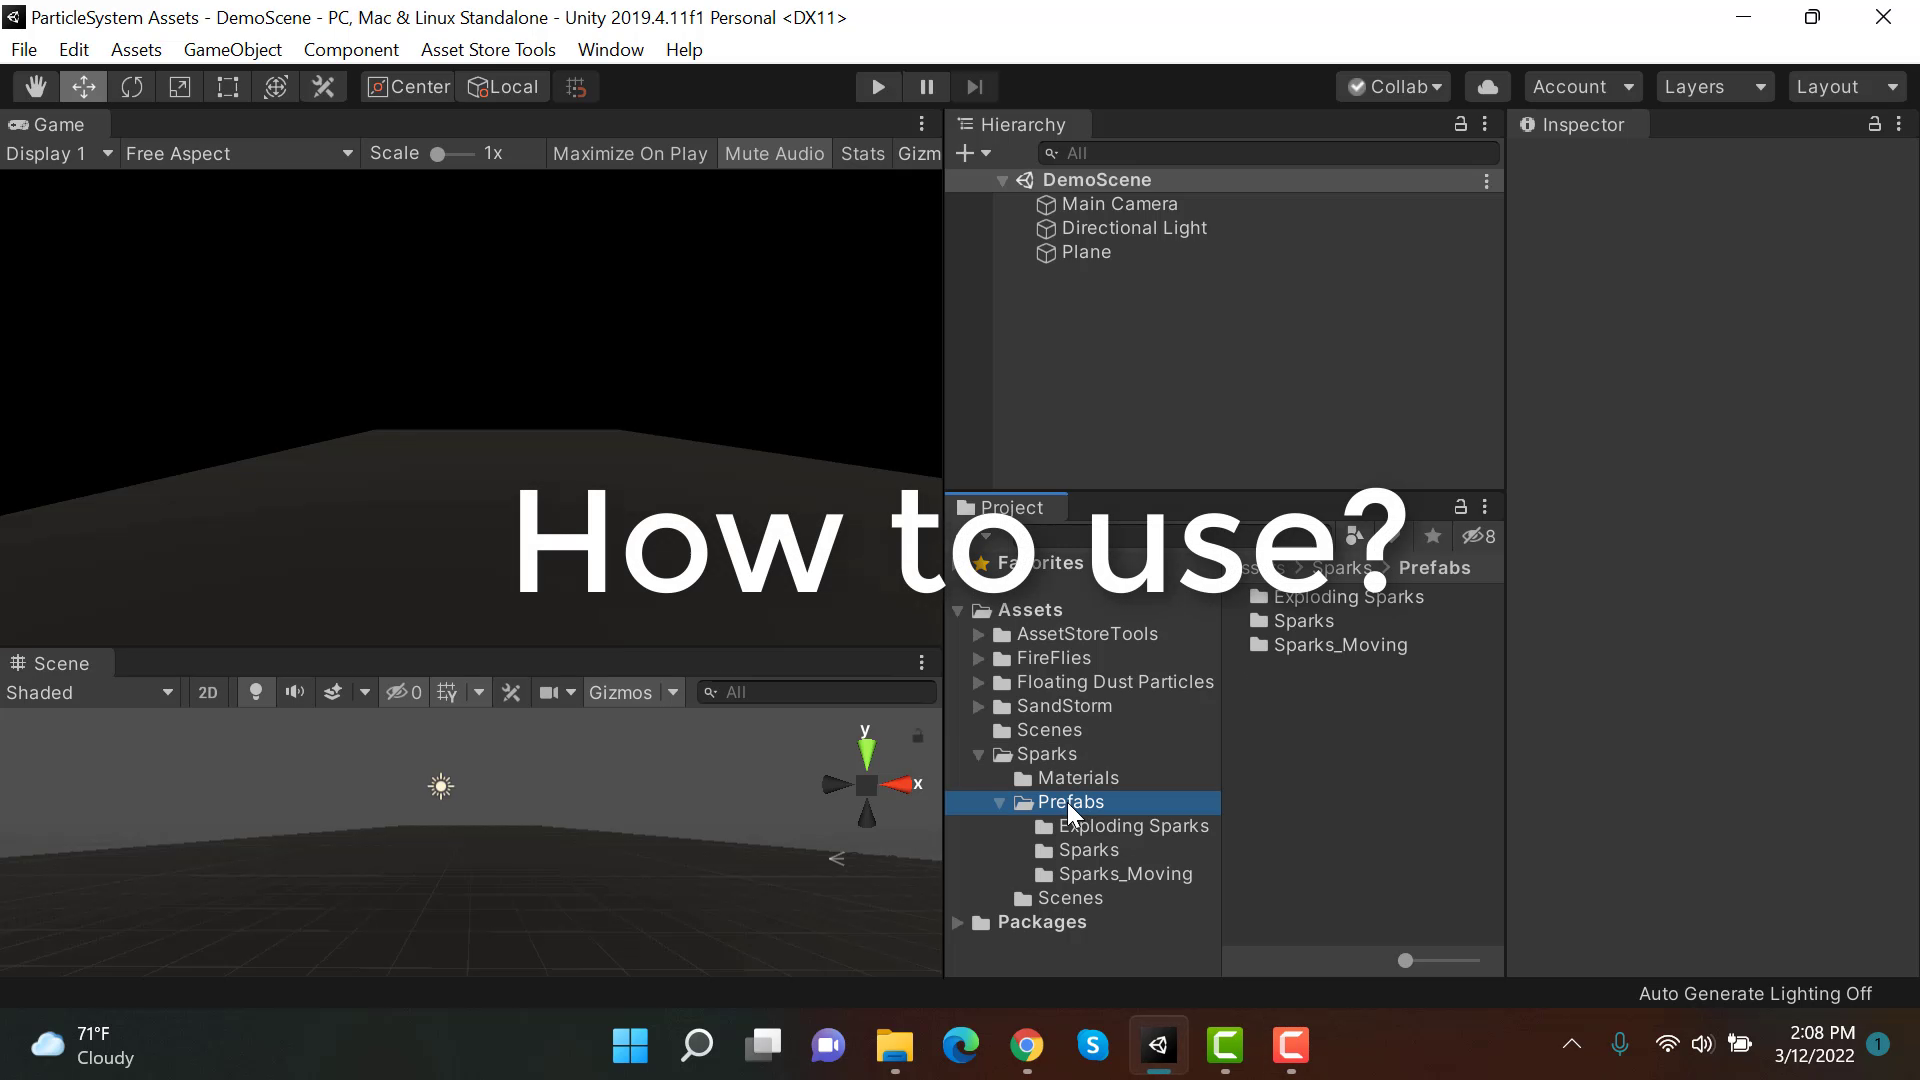The image size is (1920, 1080).
Task: Select the Hand tool
Action: tap(36, 87)
